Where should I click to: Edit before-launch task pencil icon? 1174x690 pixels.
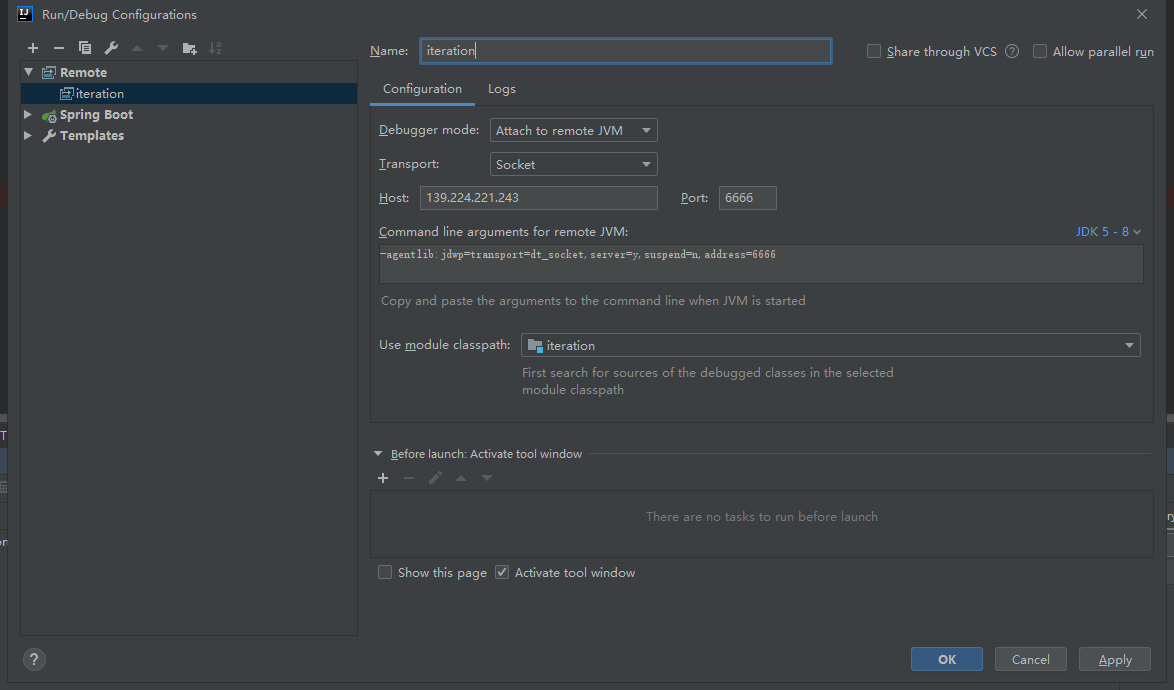point(435,478)
